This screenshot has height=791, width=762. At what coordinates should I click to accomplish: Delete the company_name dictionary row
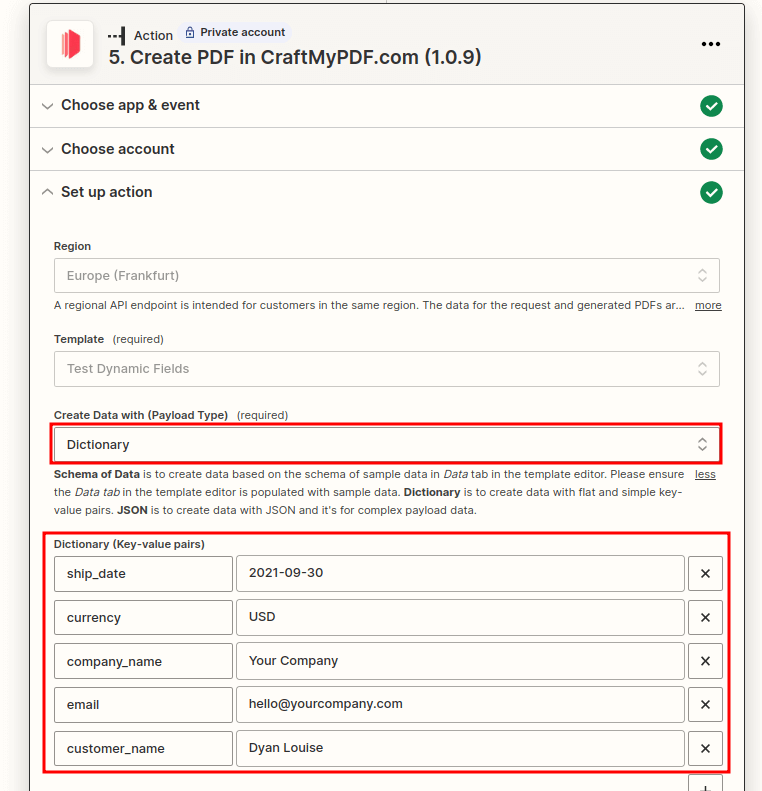tap(705, 661)
